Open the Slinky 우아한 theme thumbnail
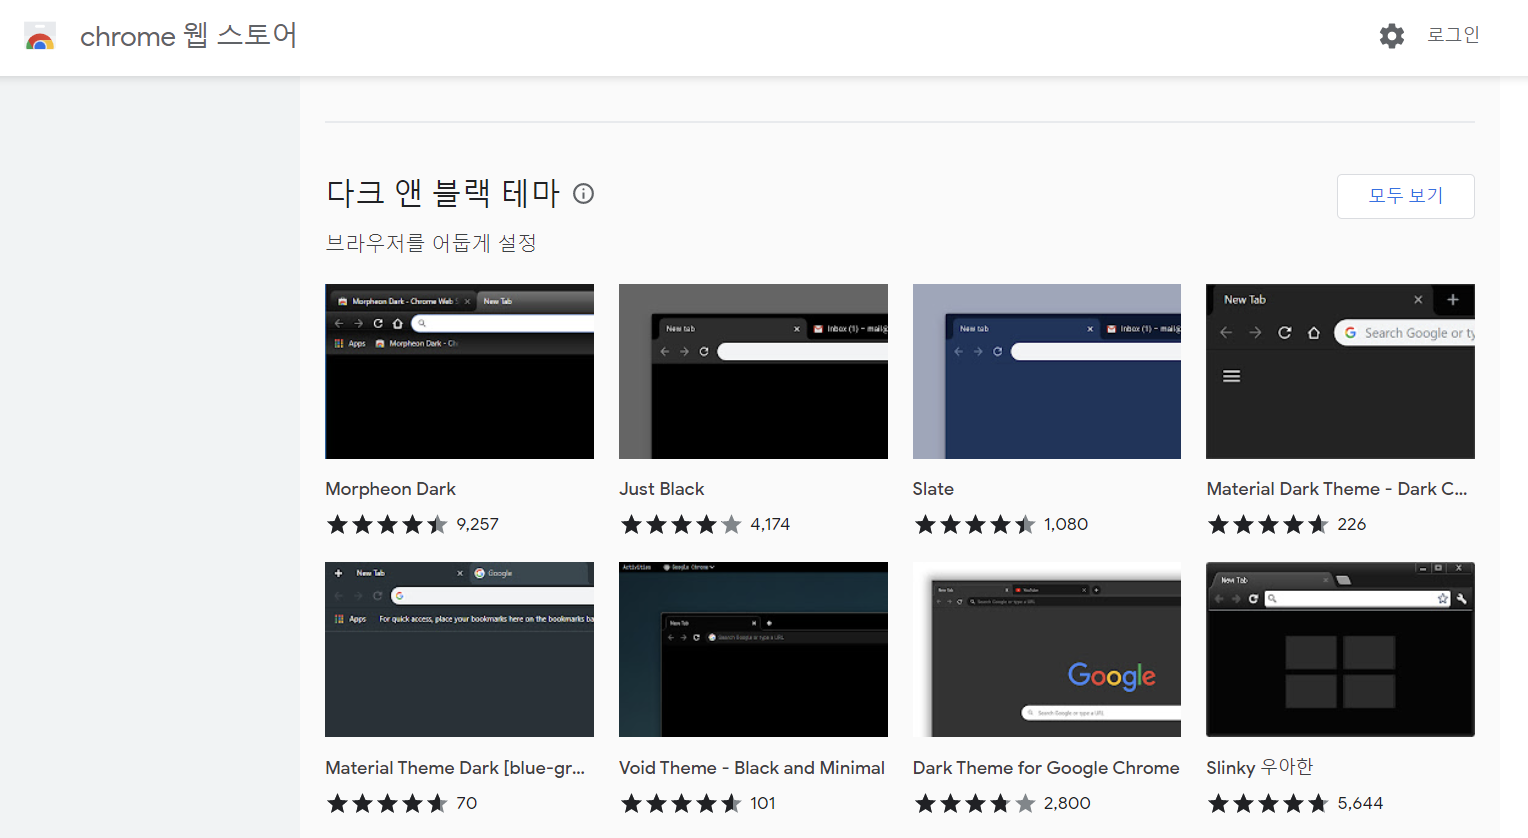This screenshot has height=838, width=1528. 1340,649
